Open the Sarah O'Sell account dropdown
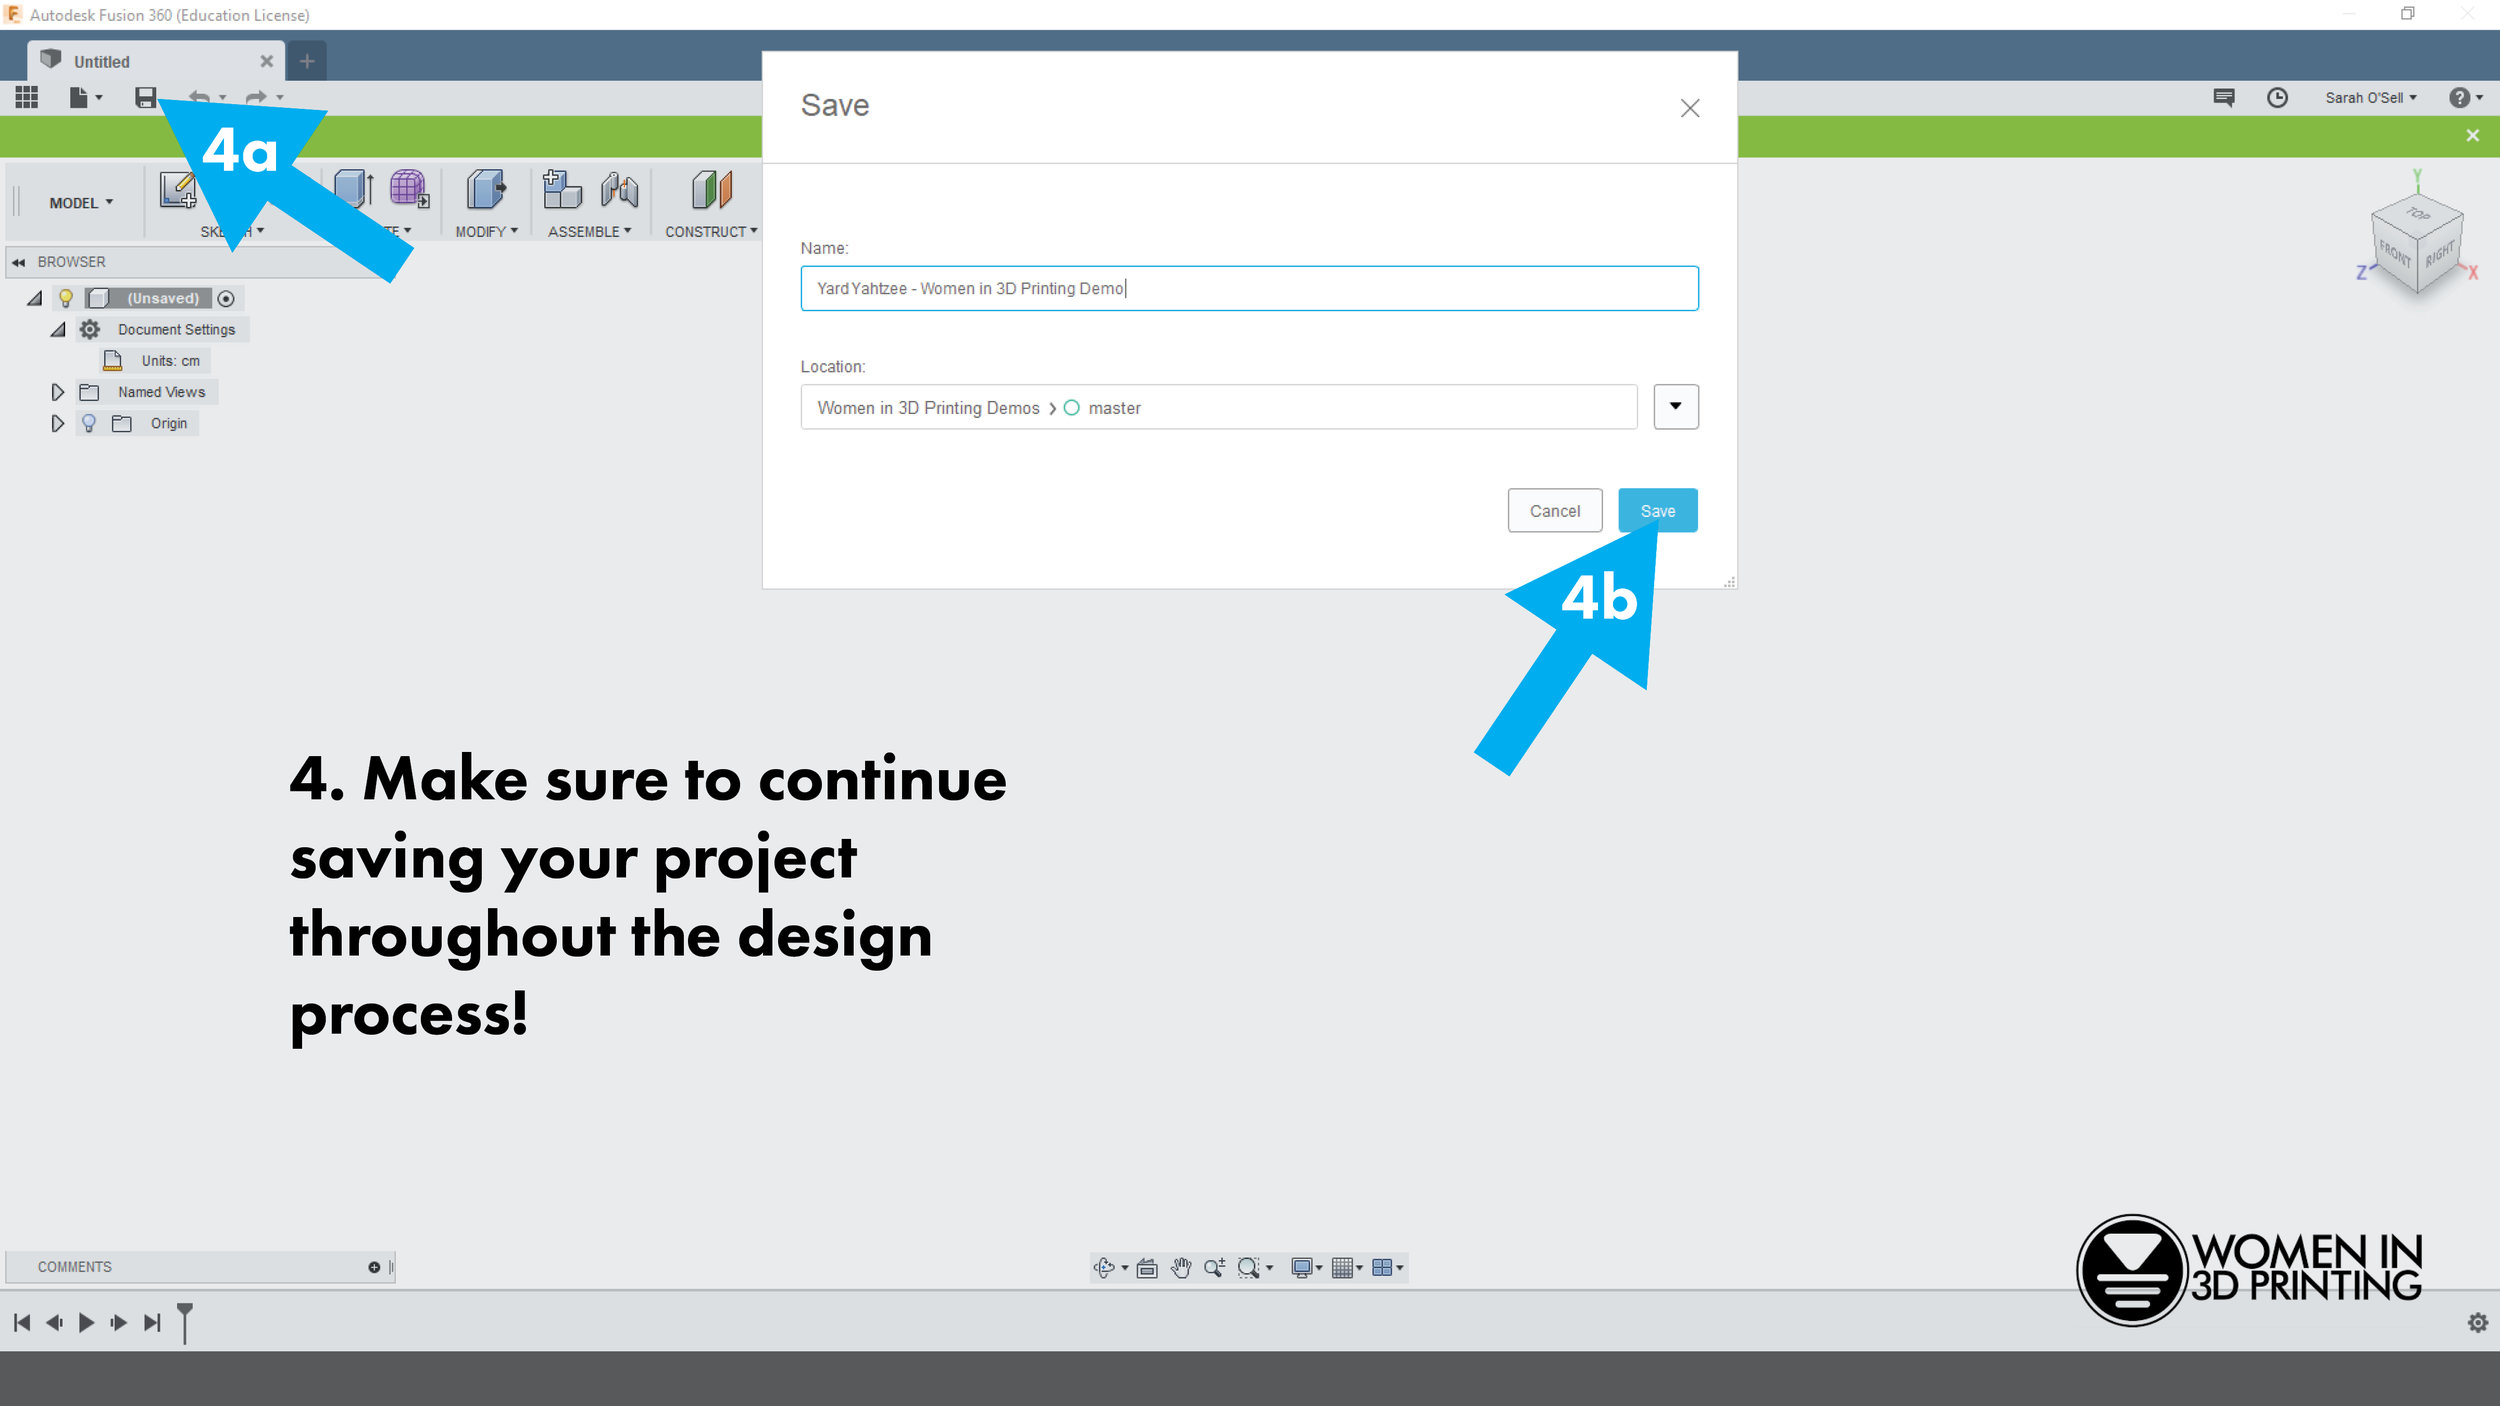This screenshot has width=2500, height=1406. [2371, 97]
